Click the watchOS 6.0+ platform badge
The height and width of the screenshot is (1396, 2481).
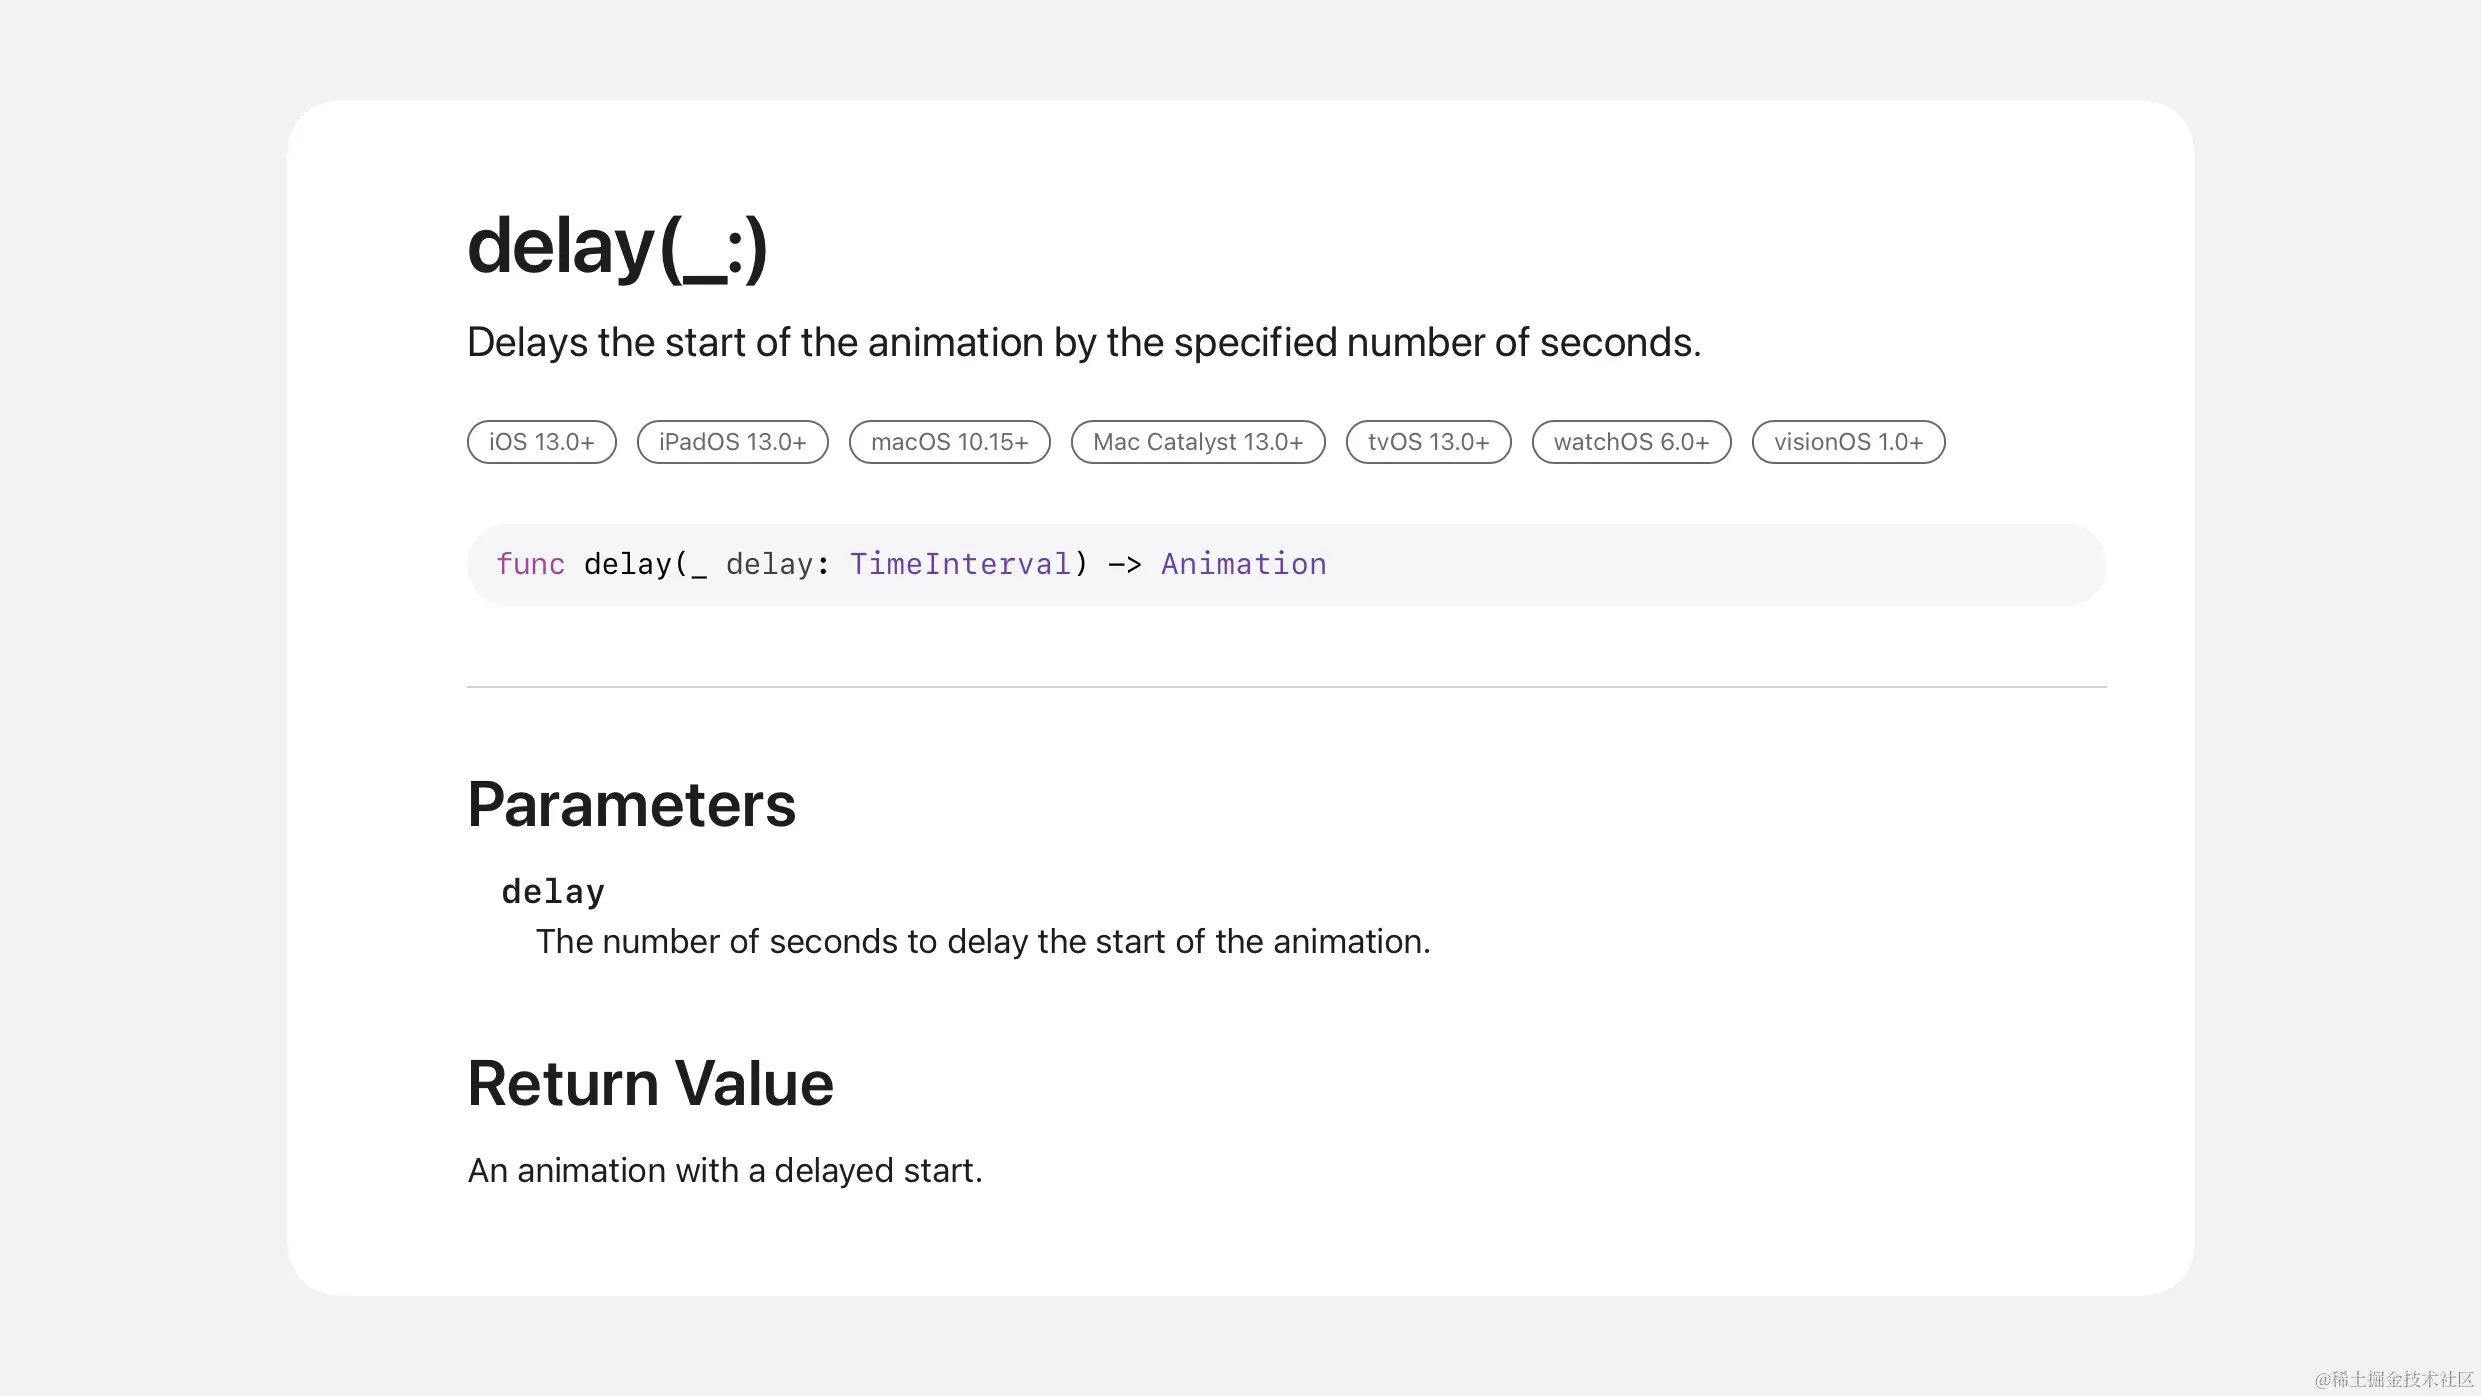[x=1630, y=442]
